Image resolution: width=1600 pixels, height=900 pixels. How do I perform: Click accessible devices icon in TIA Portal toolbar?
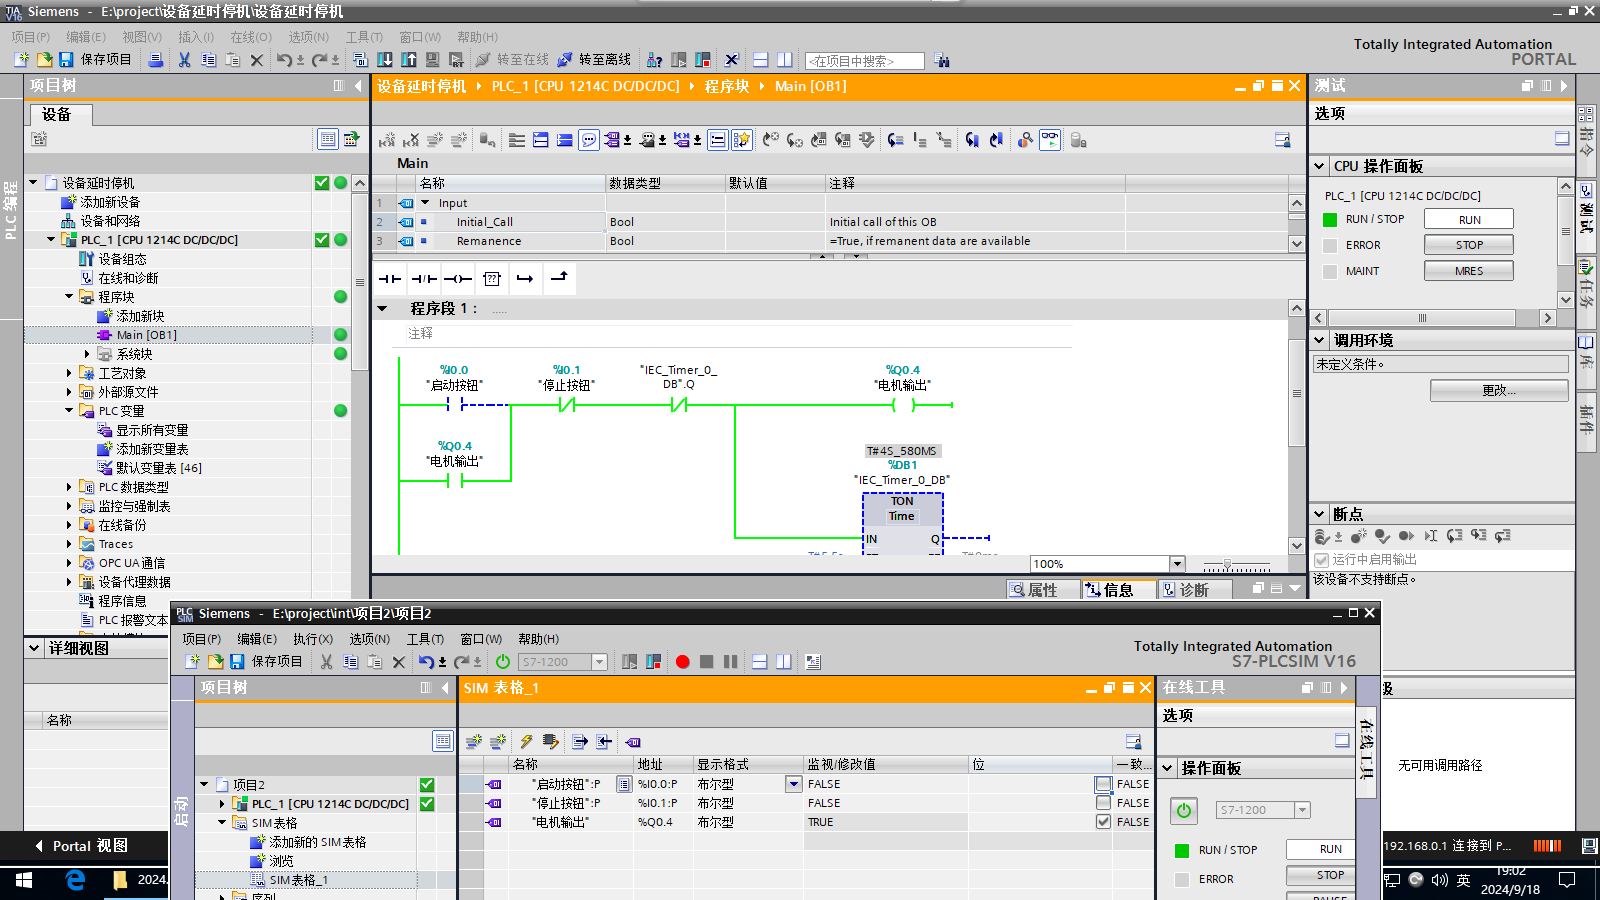pyautogui.click(x=654, y=60)
